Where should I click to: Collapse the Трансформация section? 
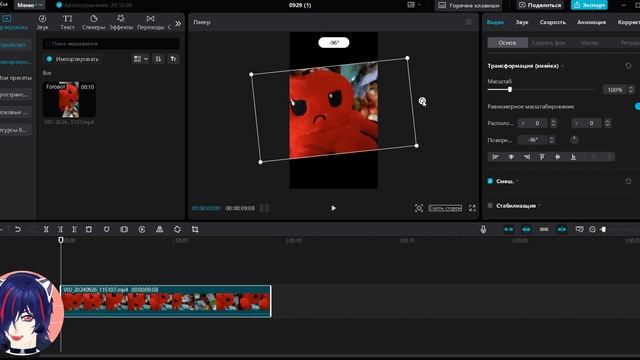click(x=562, y=66)
